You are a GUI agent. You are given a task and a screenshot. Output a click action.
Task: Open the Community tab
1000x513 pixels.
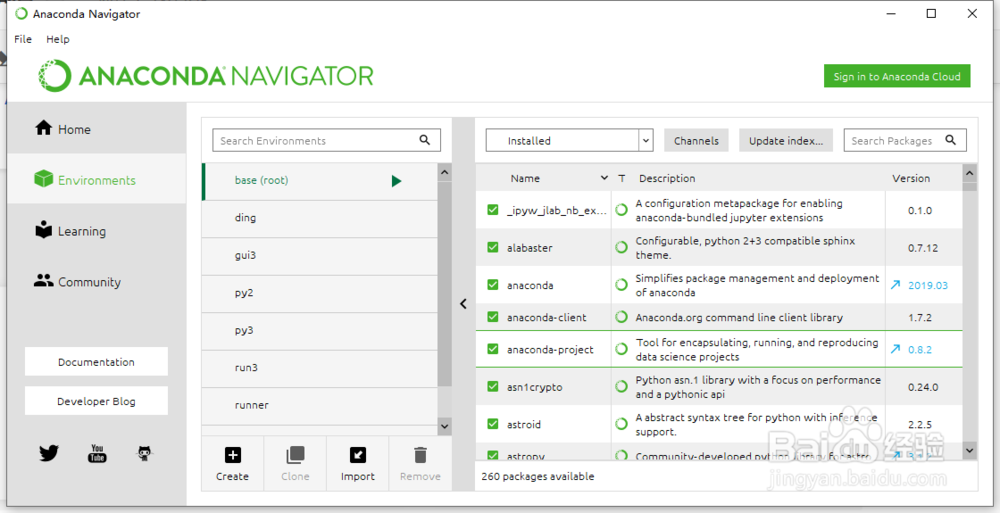click(x=97, y=282)
